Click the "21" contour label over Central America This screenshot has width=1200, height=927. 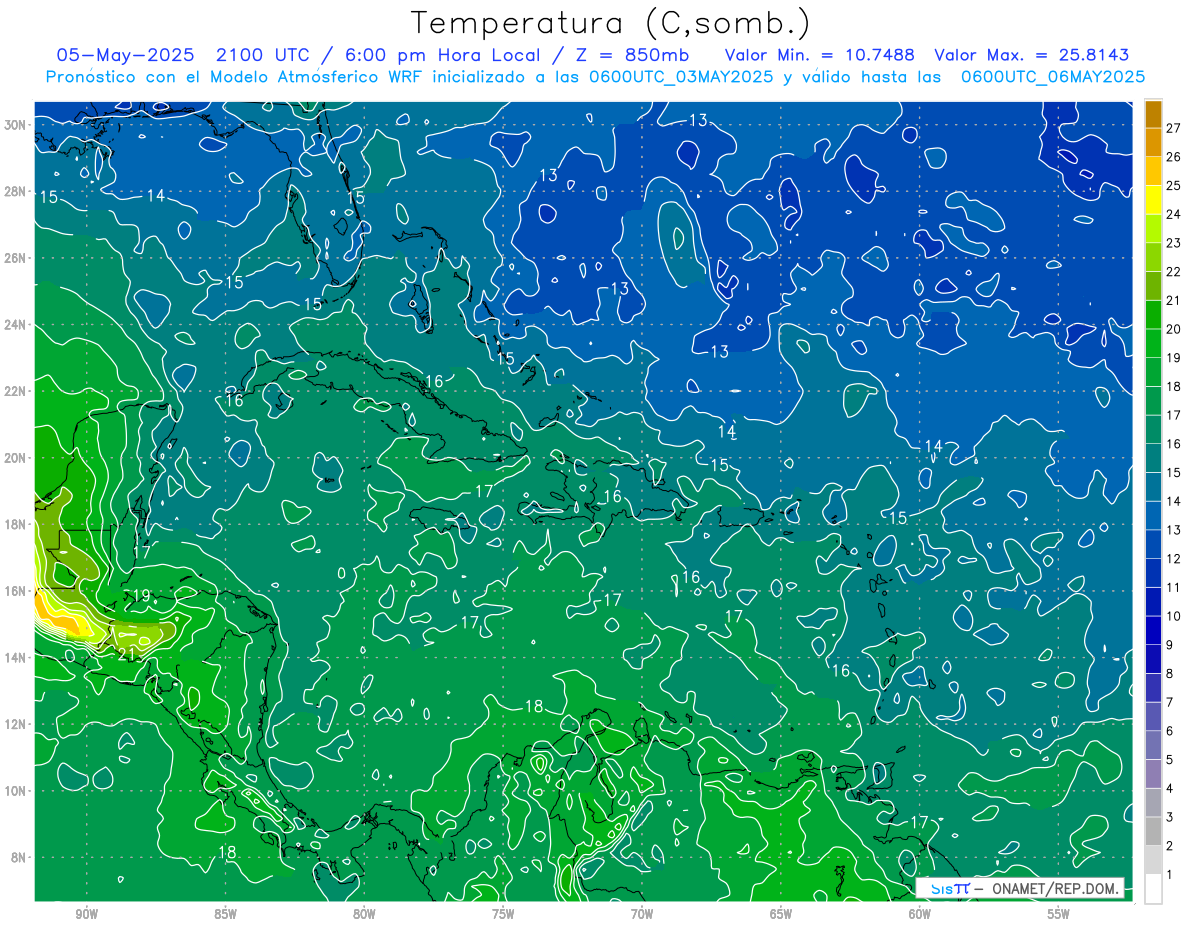[127, 654]
